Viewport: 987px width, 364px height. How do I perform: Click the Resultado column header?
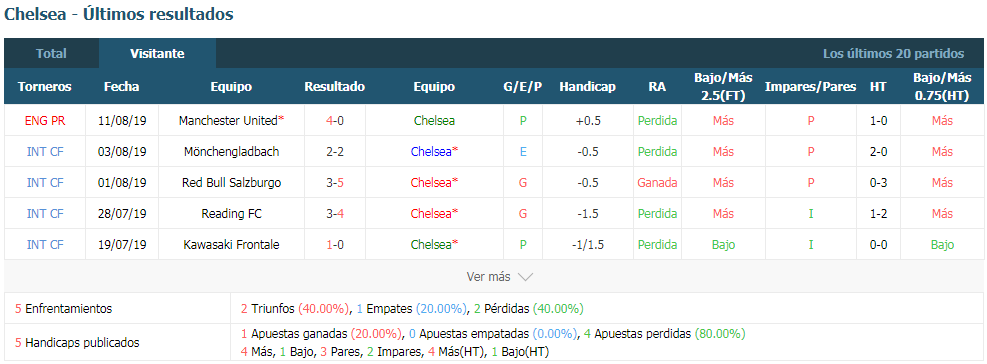(x=335, y=87)
